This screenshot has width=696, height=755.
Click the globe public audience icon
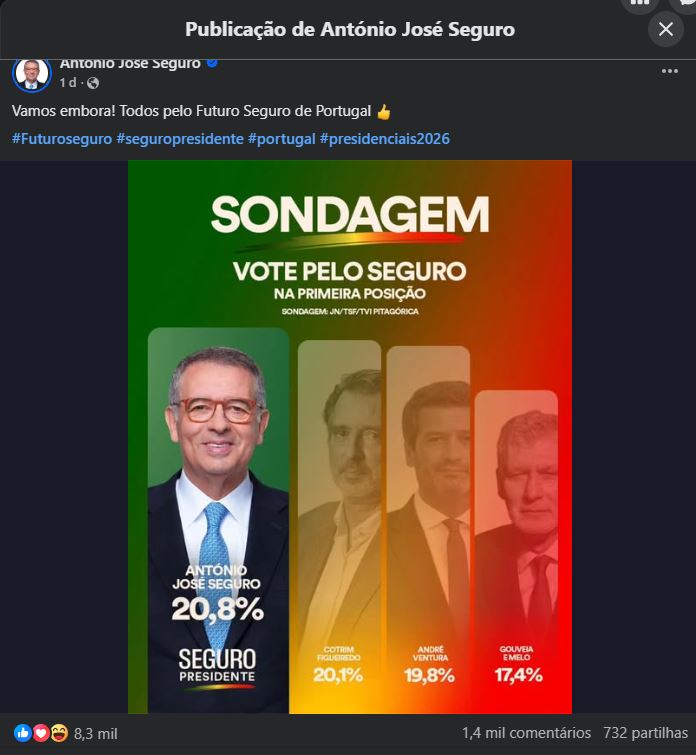93,83
